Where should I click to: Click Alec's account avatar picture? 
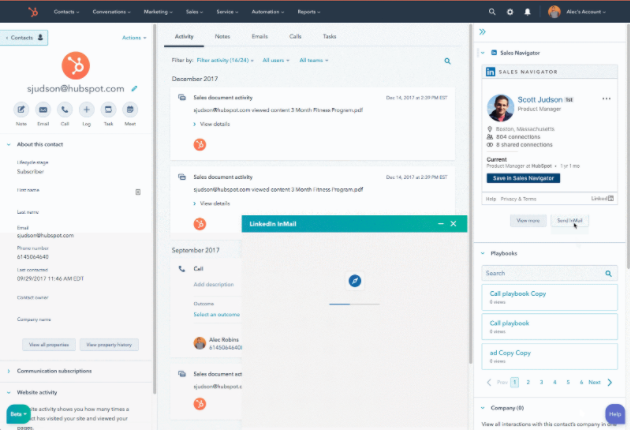(x=554, y=12)
